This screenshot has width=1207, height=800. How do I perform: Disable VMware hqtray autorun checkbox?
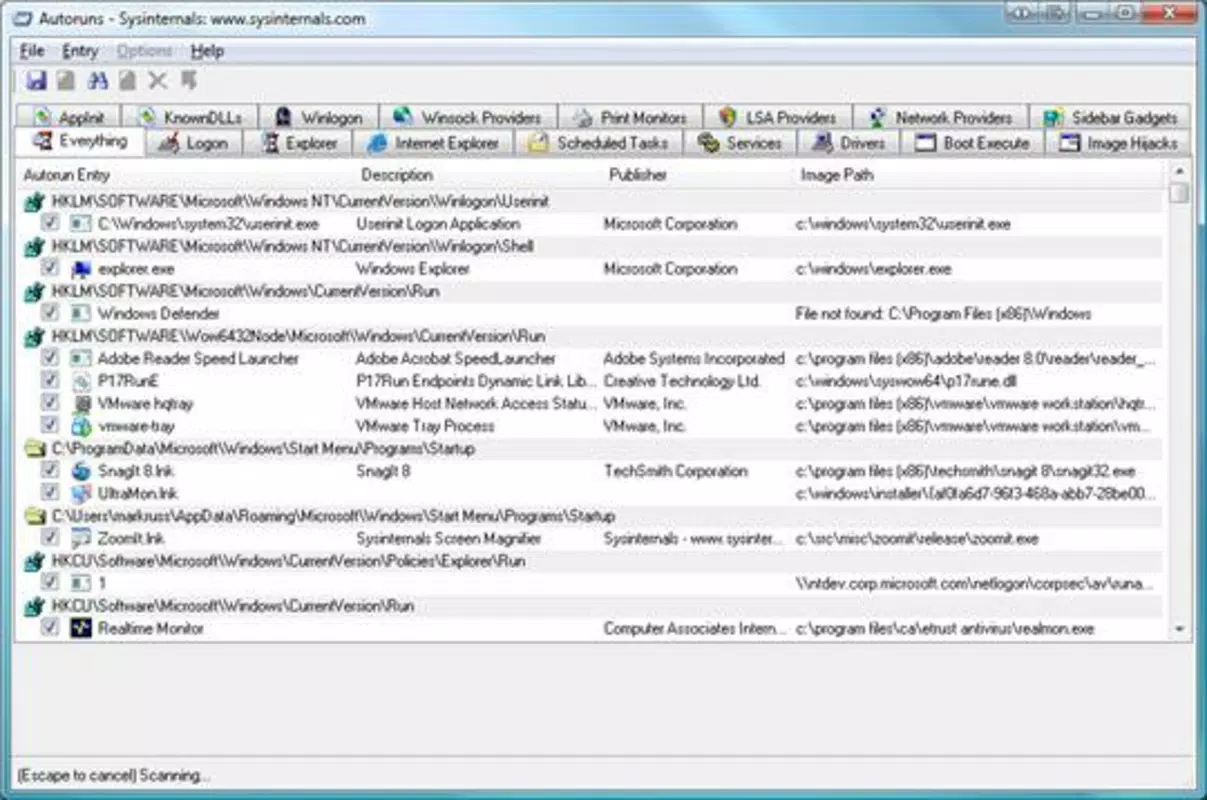pyautogui.click(x=49, y=404)
